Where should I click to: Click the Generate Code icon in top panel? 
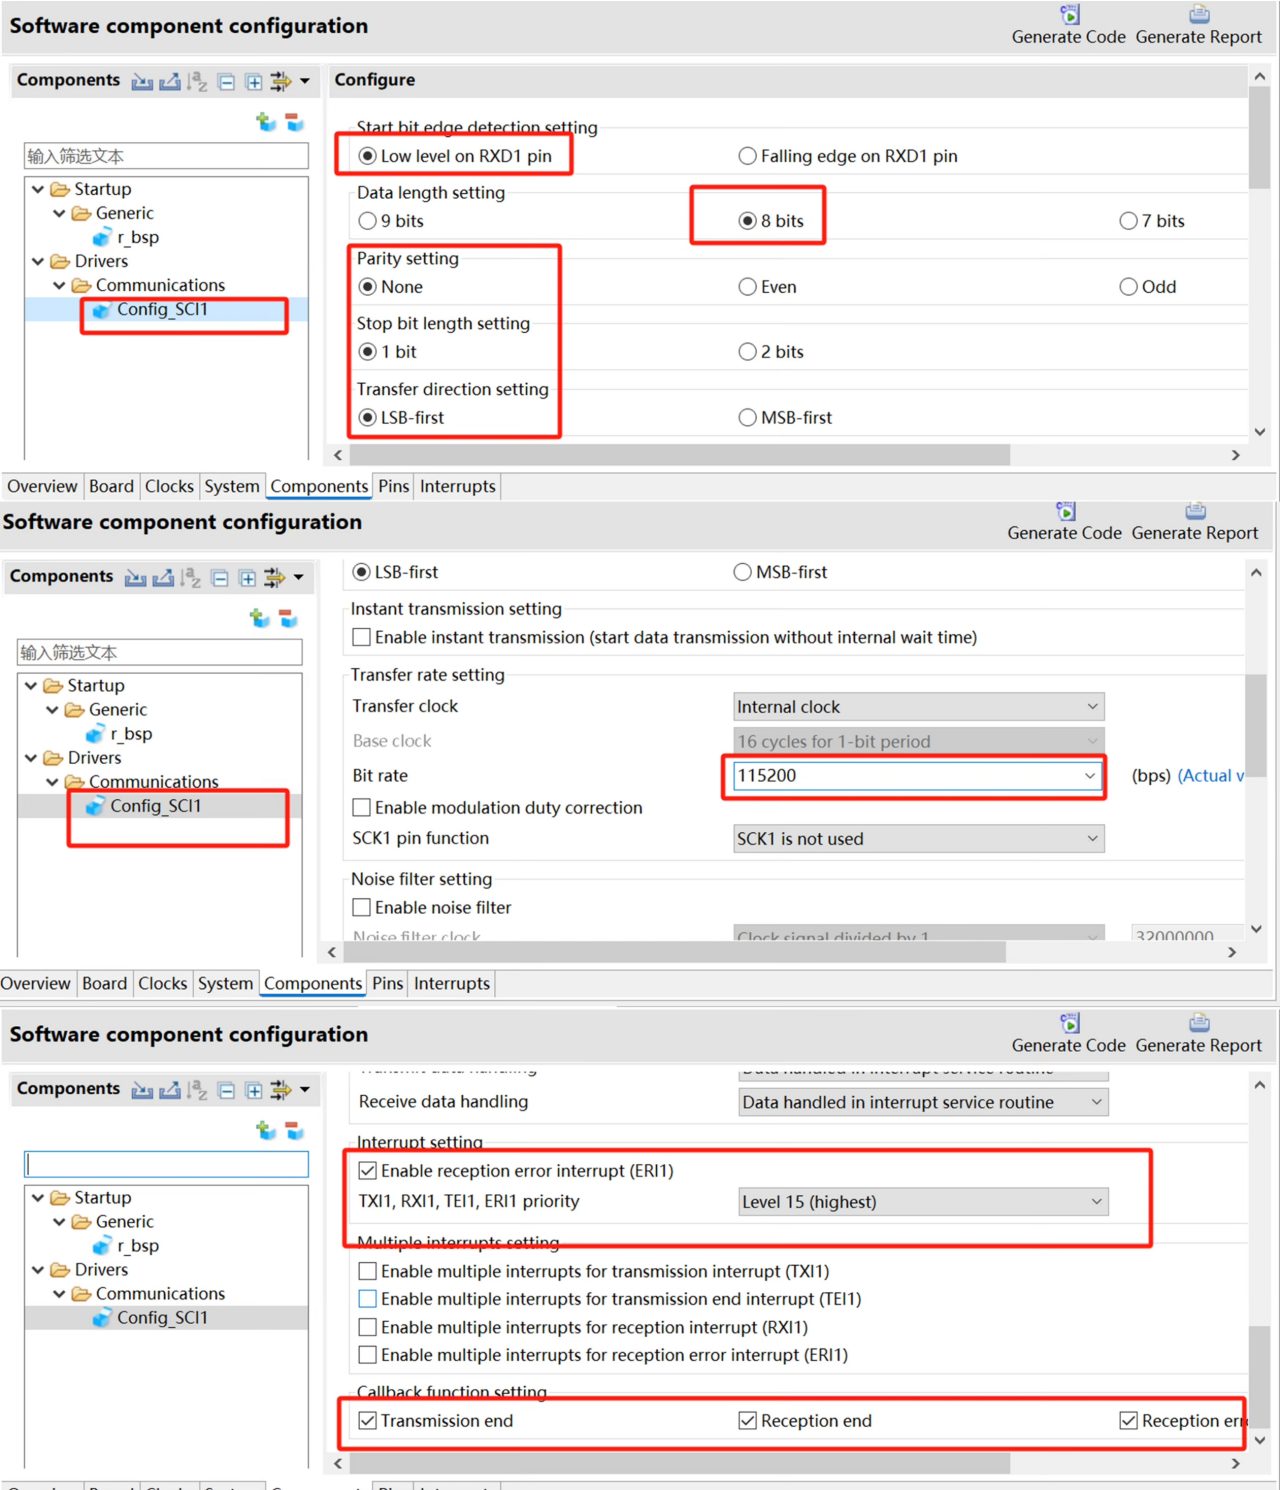point(1069,15)
